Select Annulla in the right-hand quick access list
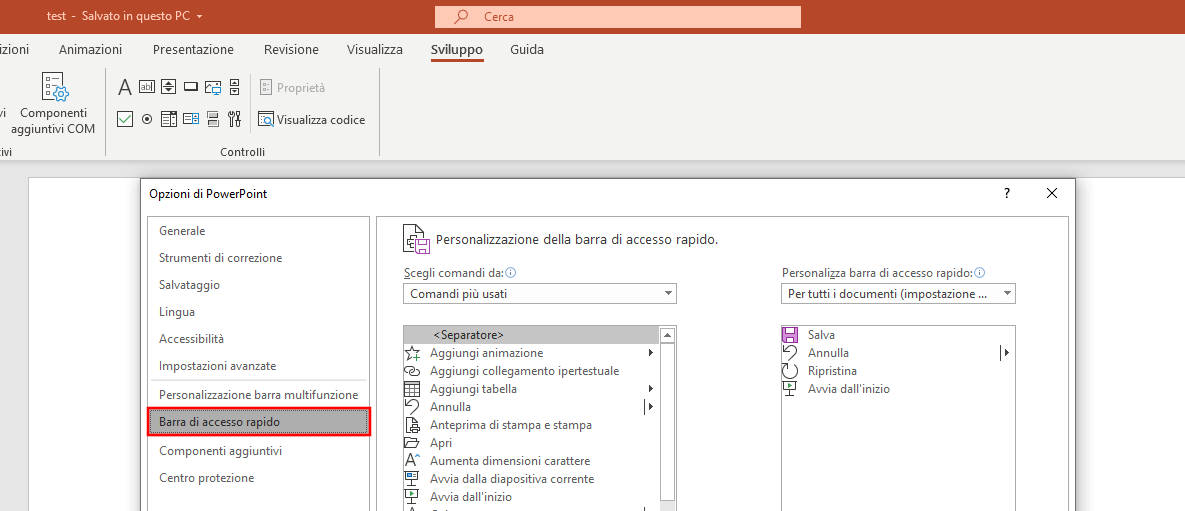 point(898,352)
